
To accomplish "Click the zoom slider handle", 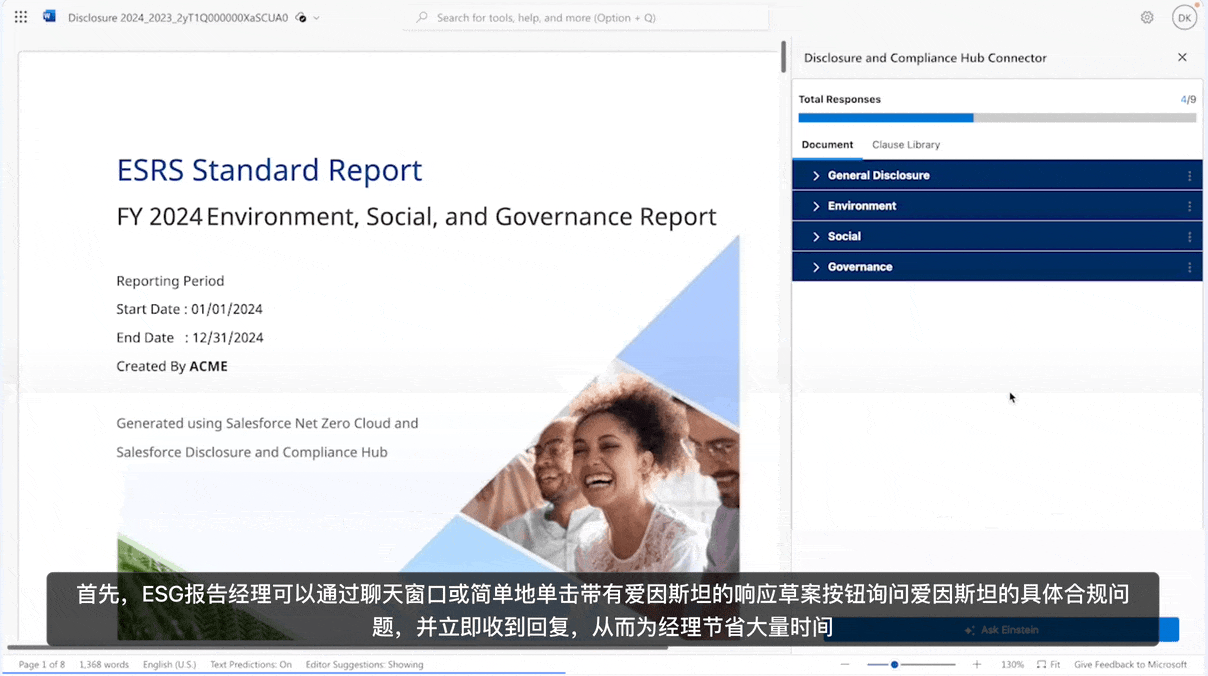I will [894, 664].
